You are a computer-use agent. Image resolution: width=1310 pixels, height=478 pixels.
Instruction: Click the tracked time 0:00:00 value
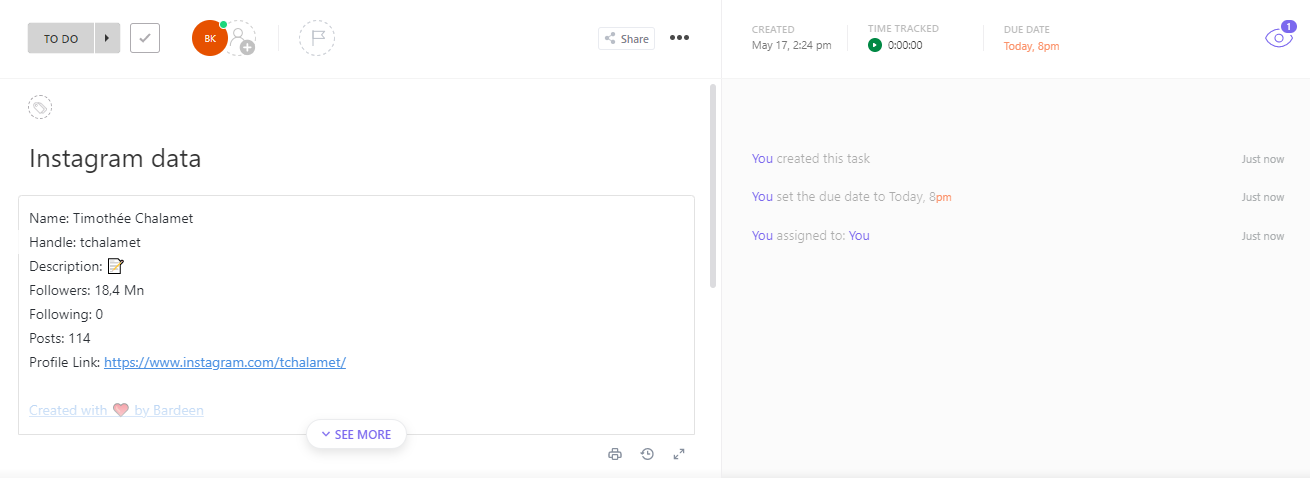pos(905,45)
